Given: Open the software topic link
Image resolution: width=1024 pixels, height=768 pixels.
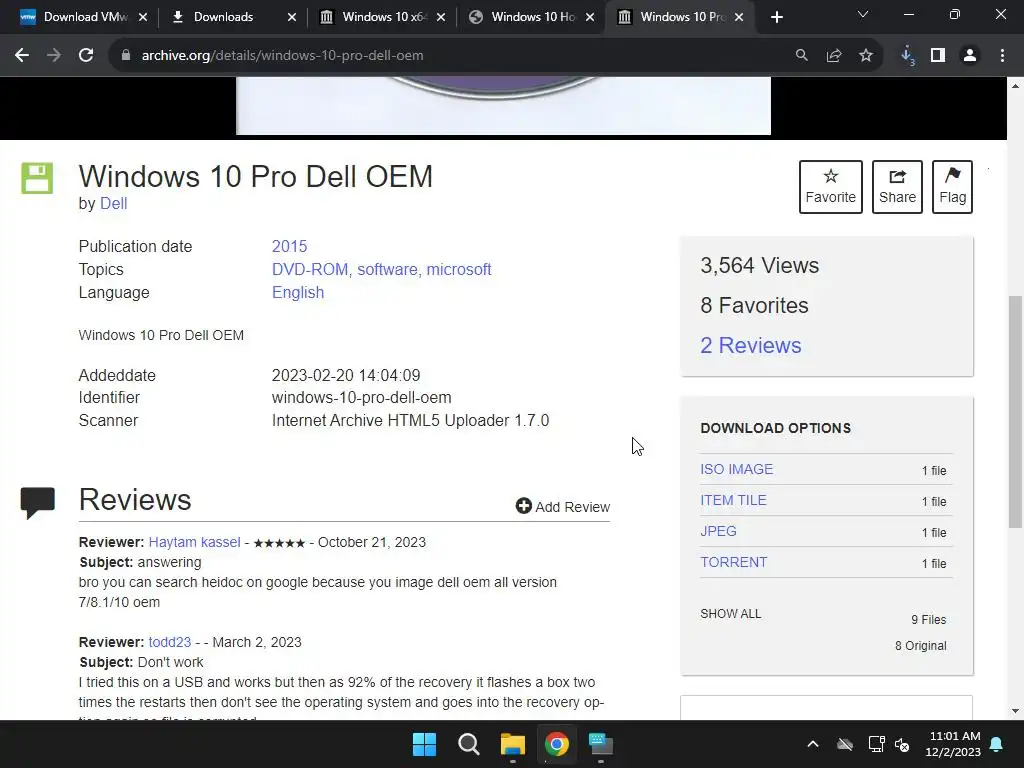Looking at the screenshot, I should click(x=389, y=270).
